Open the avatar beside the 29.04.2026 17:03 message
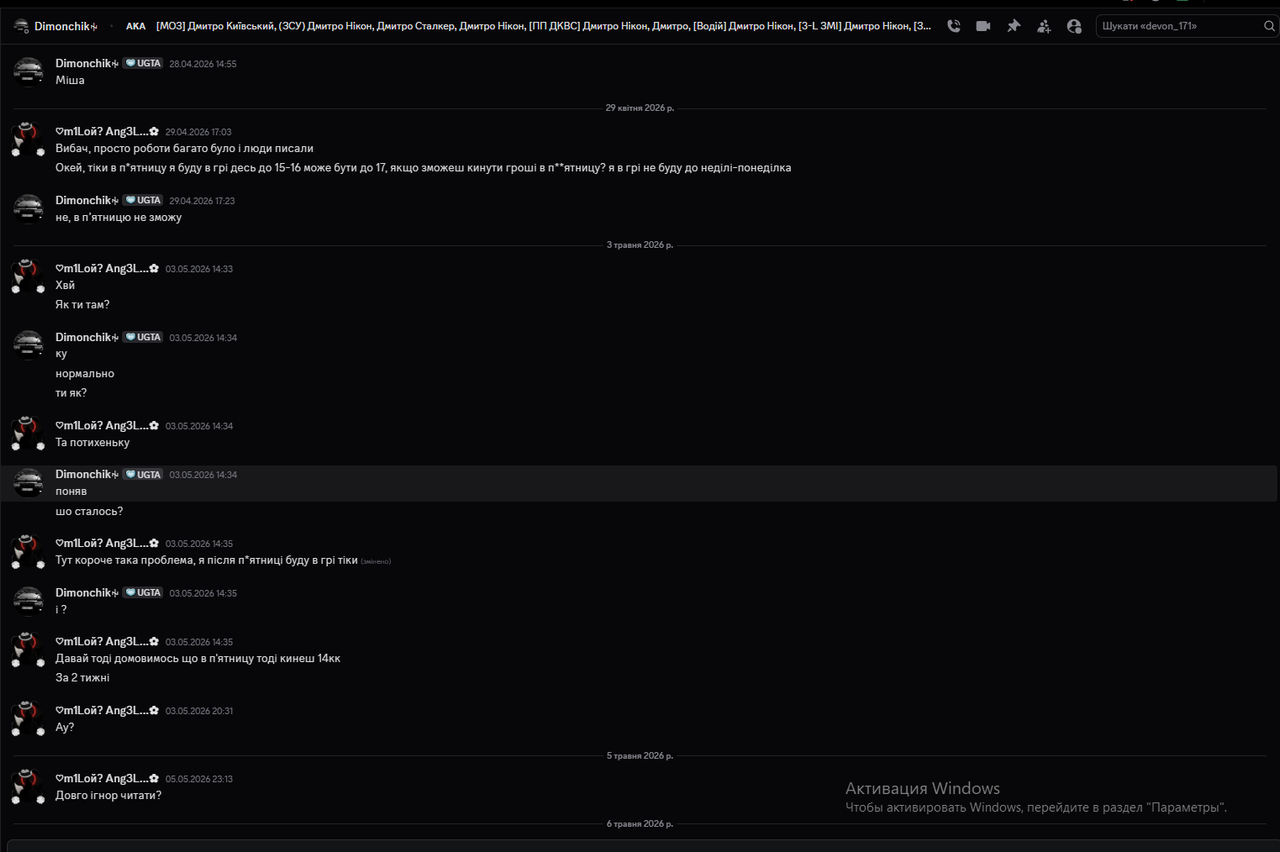Viewport: 1280px width, 852px height. tap(28, 140)
